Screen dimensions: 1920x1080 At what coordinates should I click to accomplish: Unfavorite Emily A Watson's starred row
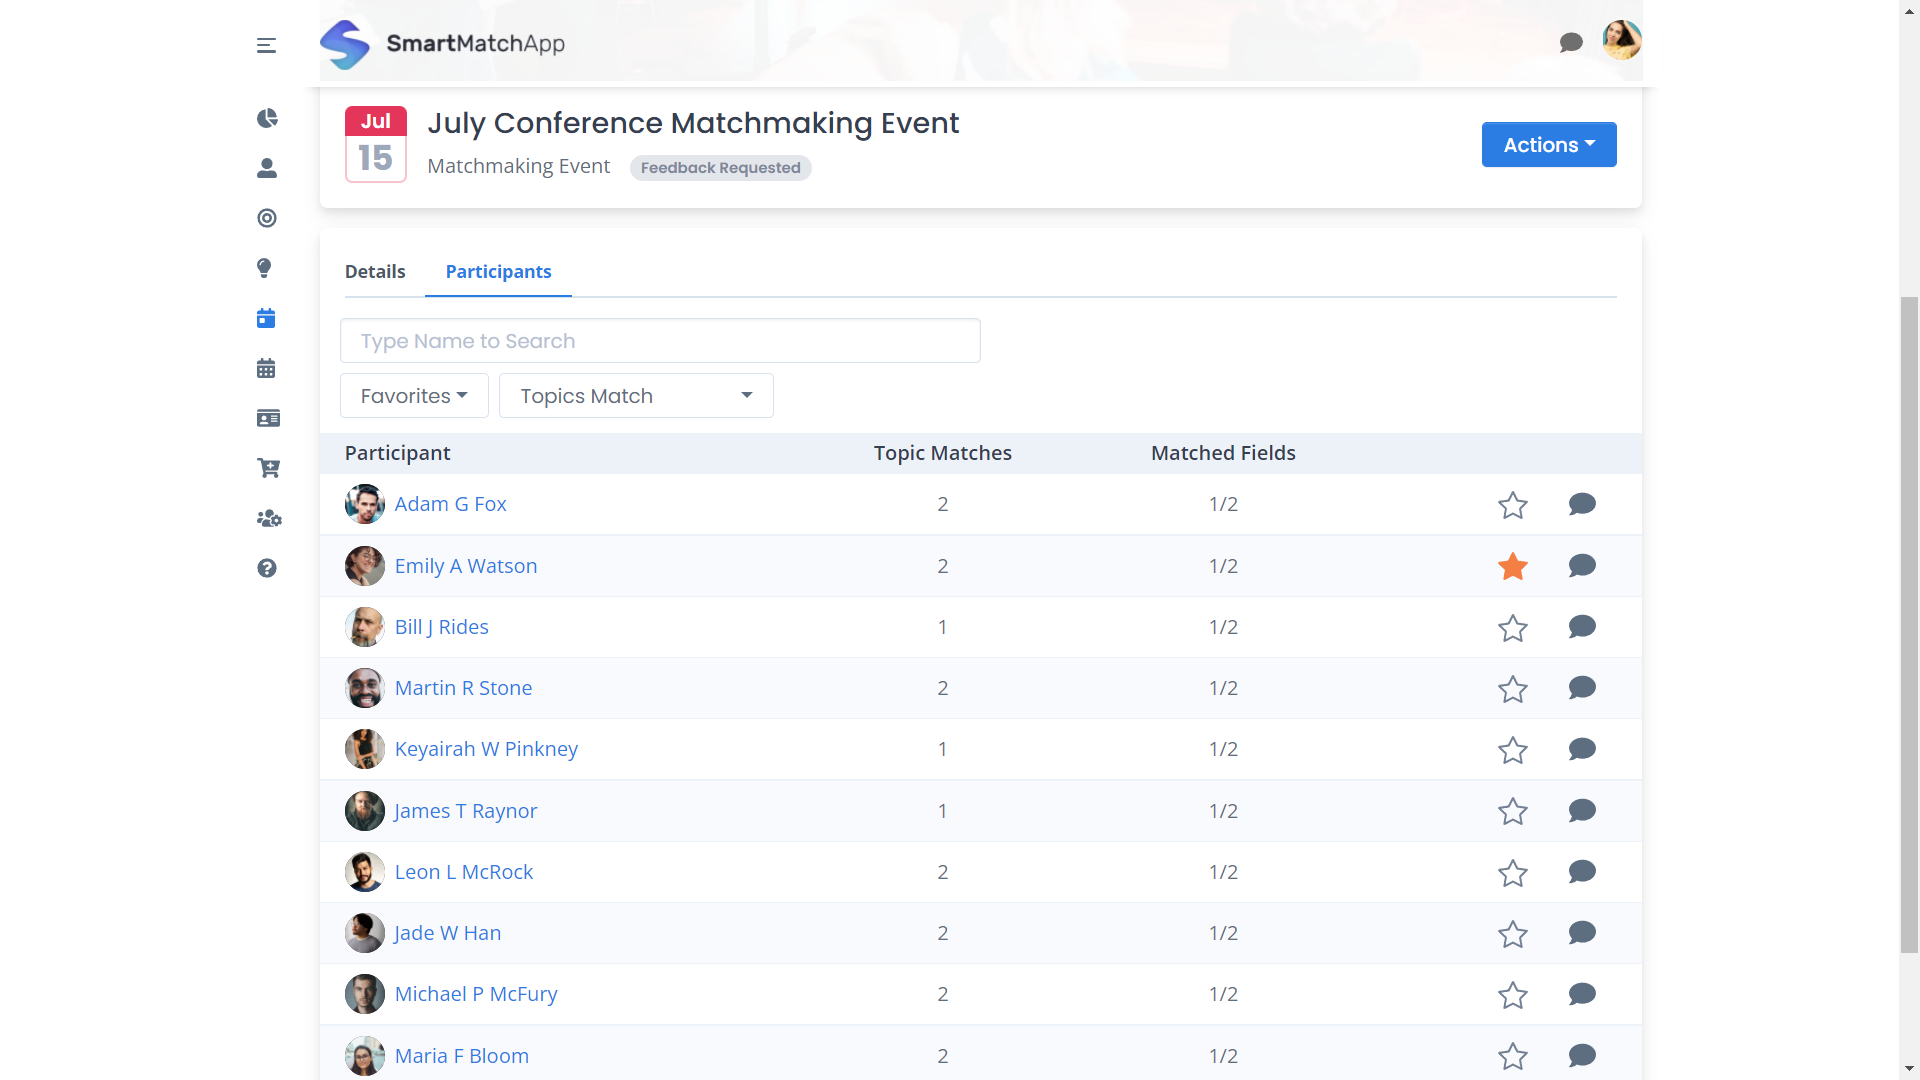[x=1513, y=565]
